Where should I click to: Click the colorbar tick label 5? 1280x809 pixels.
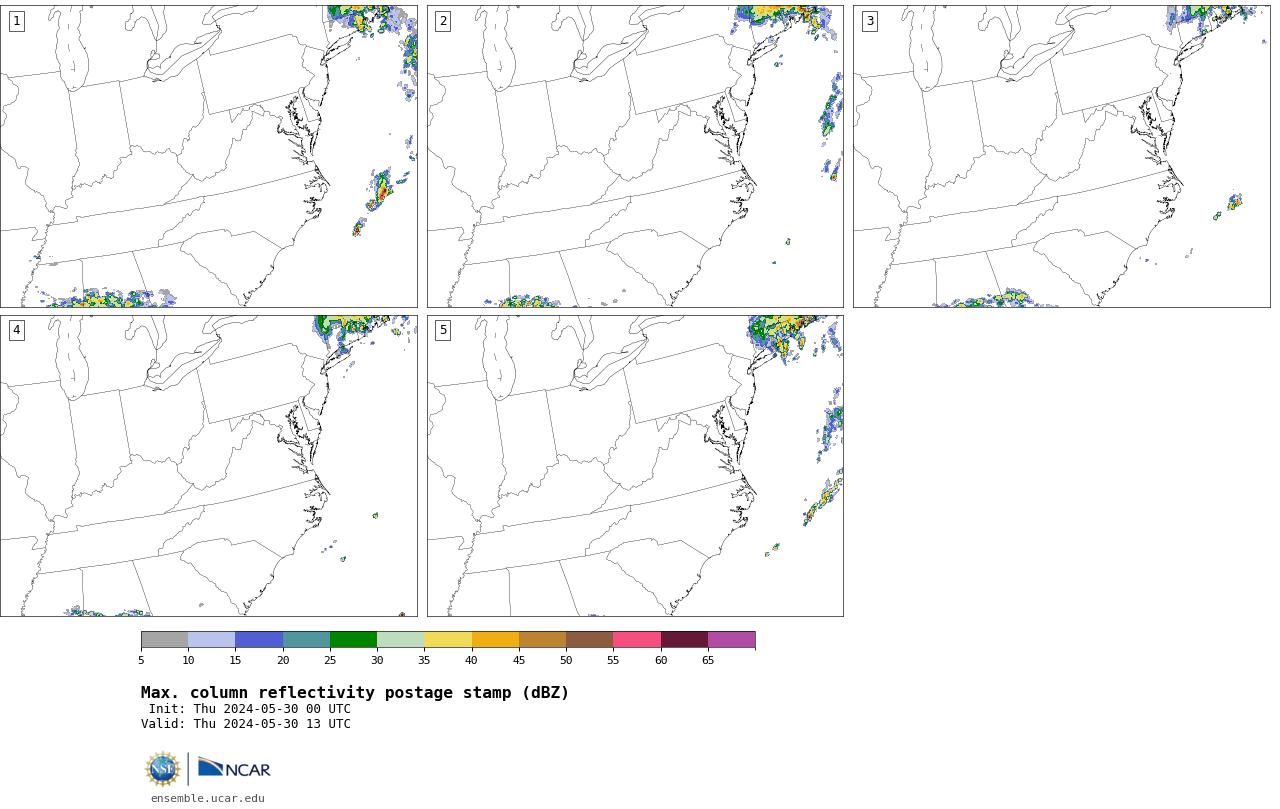(x=141, y=660)
